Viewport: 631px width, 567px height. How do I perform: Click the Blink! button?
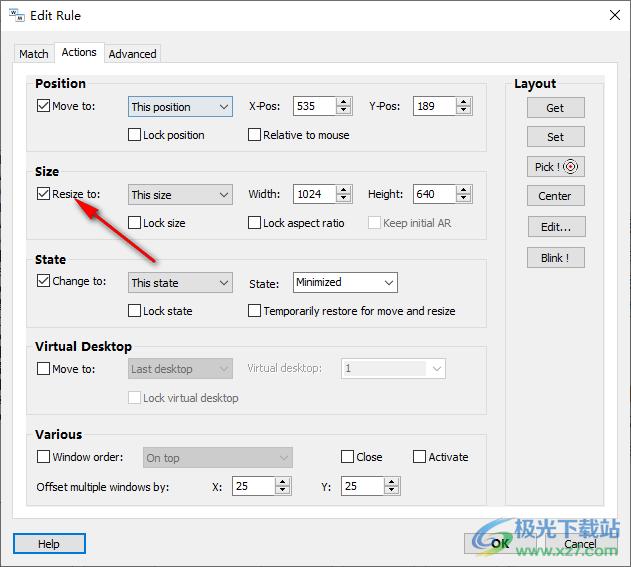tap(555, 257)
